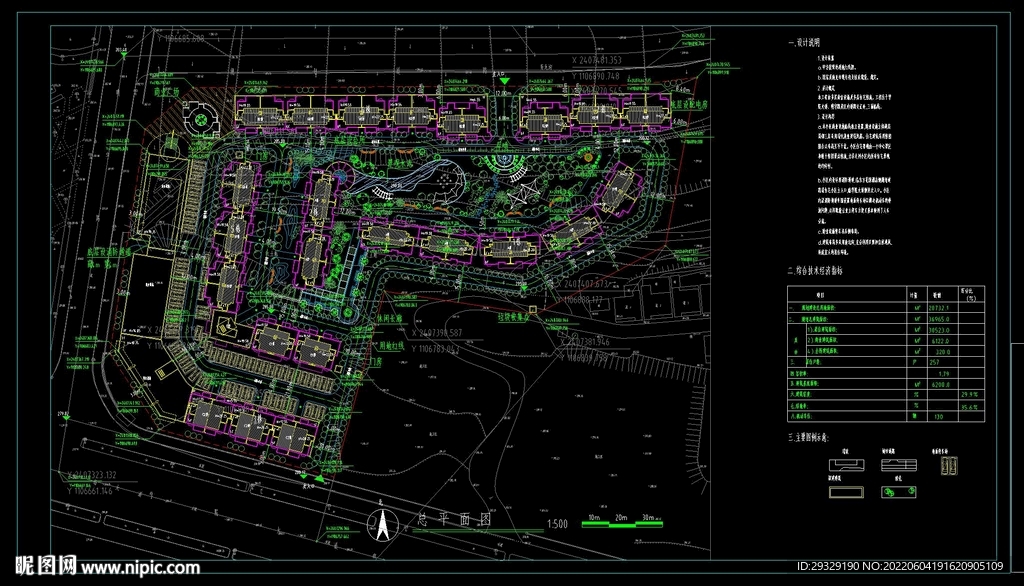The height and width of the screenshot is (586, 1024).
Task: Click table value 130
Action: [938, 417]
